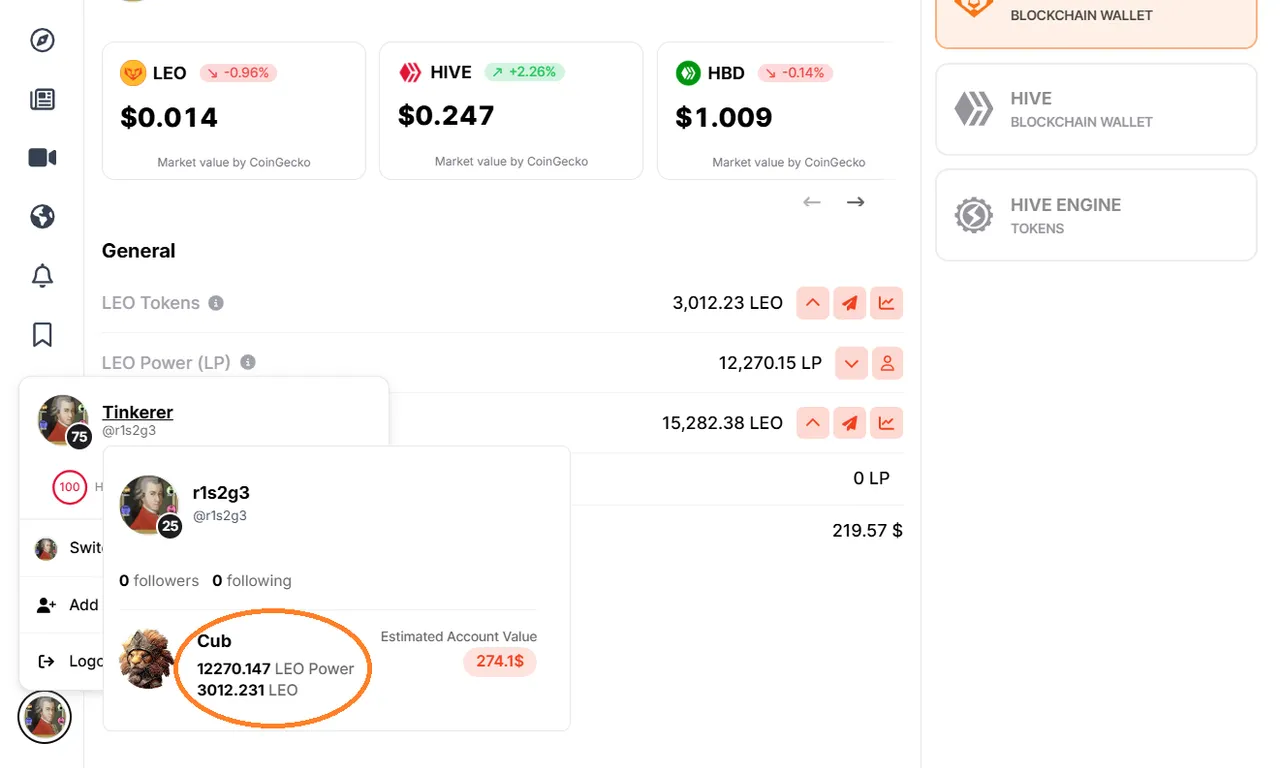Click the 100 circular progress badge
The height and width of the screenshot is (768, 1280).
pyautogui.click(x=69, y=487)
